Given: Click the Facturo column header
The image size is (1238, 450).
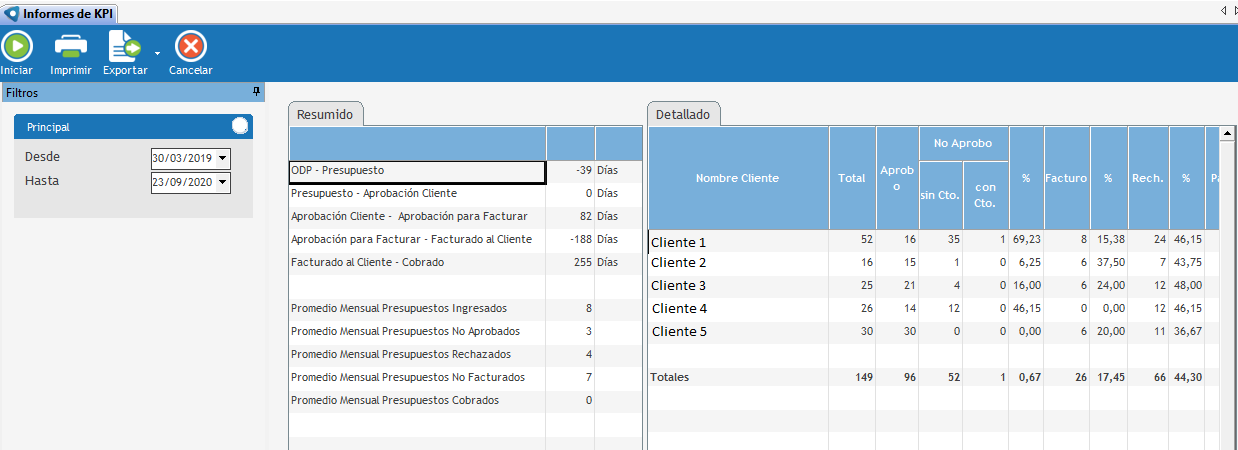Looking at the screenshot, I should click(x=1066, y=178).
